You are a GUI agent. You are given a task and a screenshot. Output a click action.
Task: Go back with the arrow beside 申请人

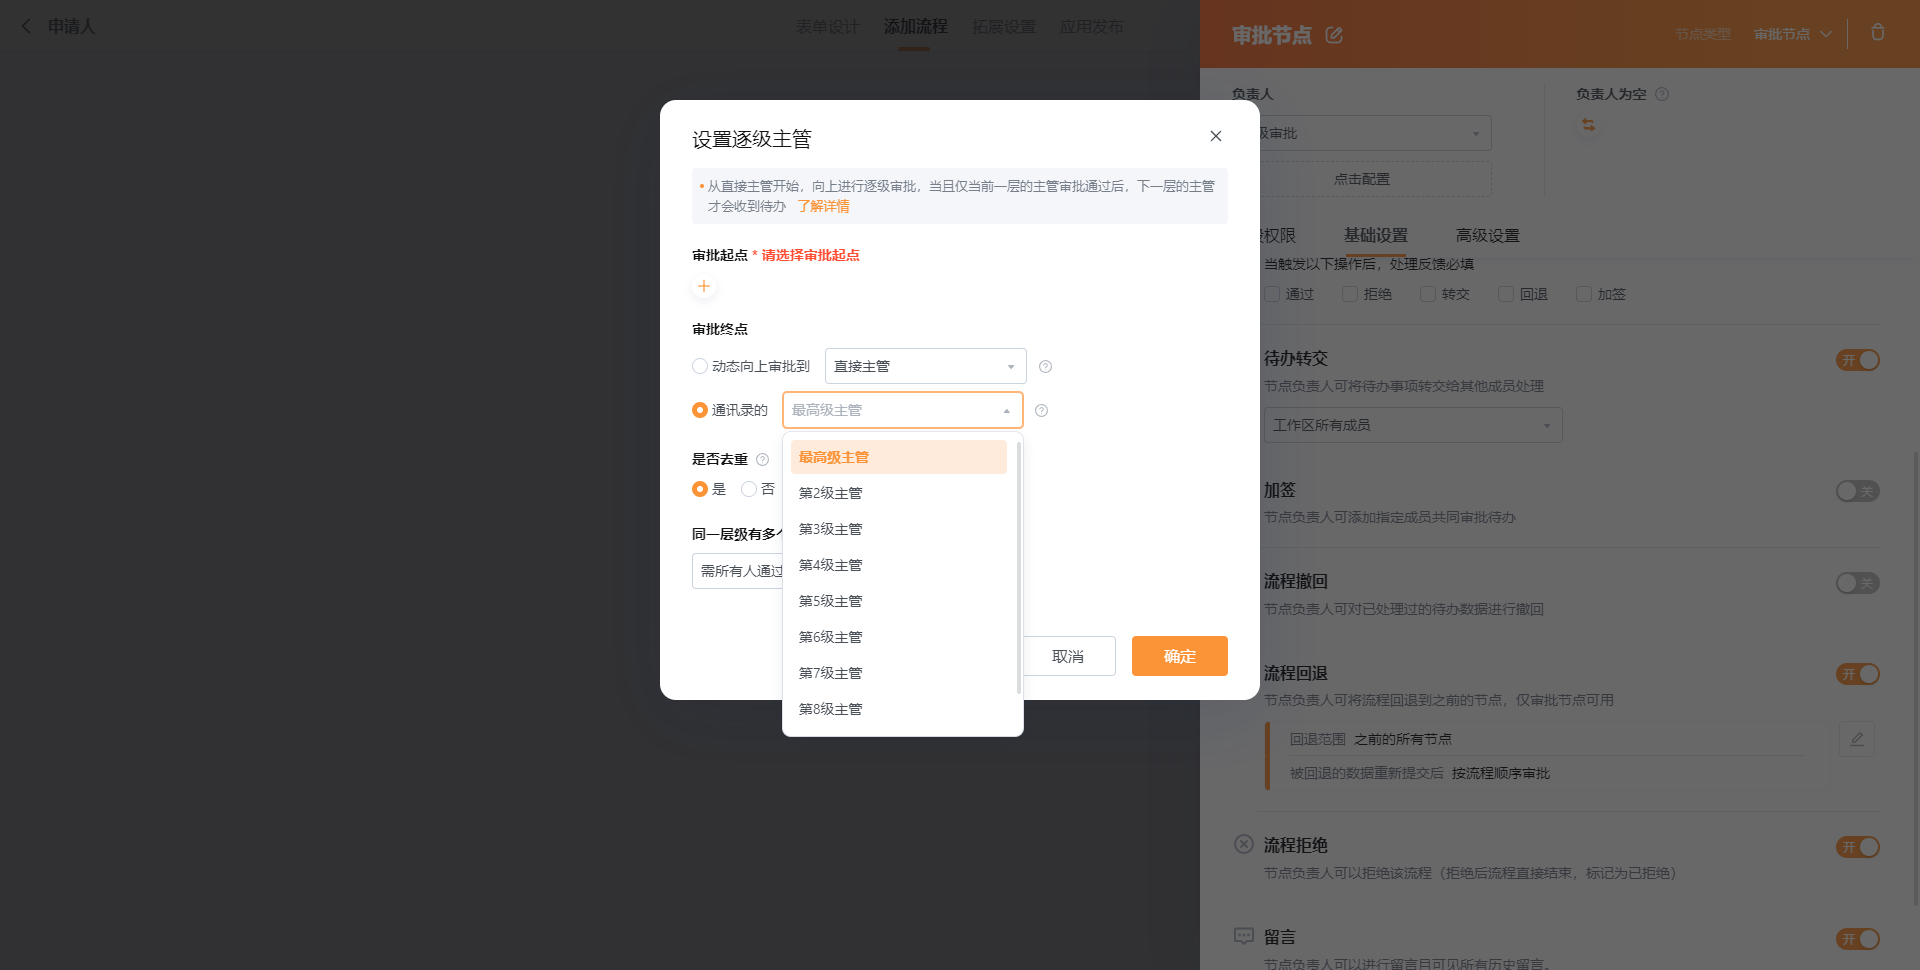click(x=26, y=26)
